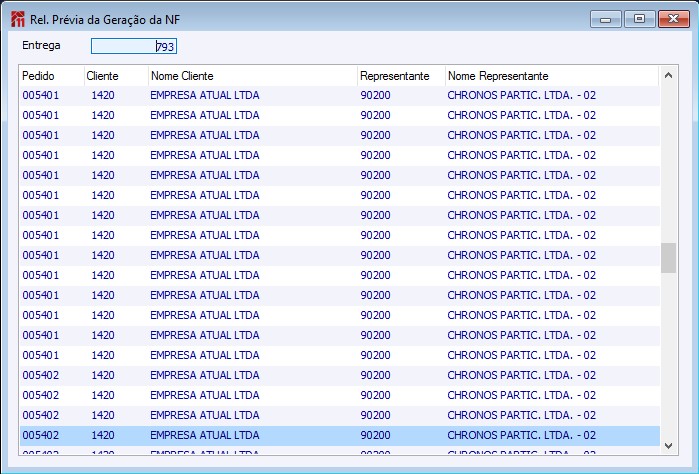Sort by the Pedido column header
The height and width of the screenshot is (474, 699).
[x=52, y=76]
